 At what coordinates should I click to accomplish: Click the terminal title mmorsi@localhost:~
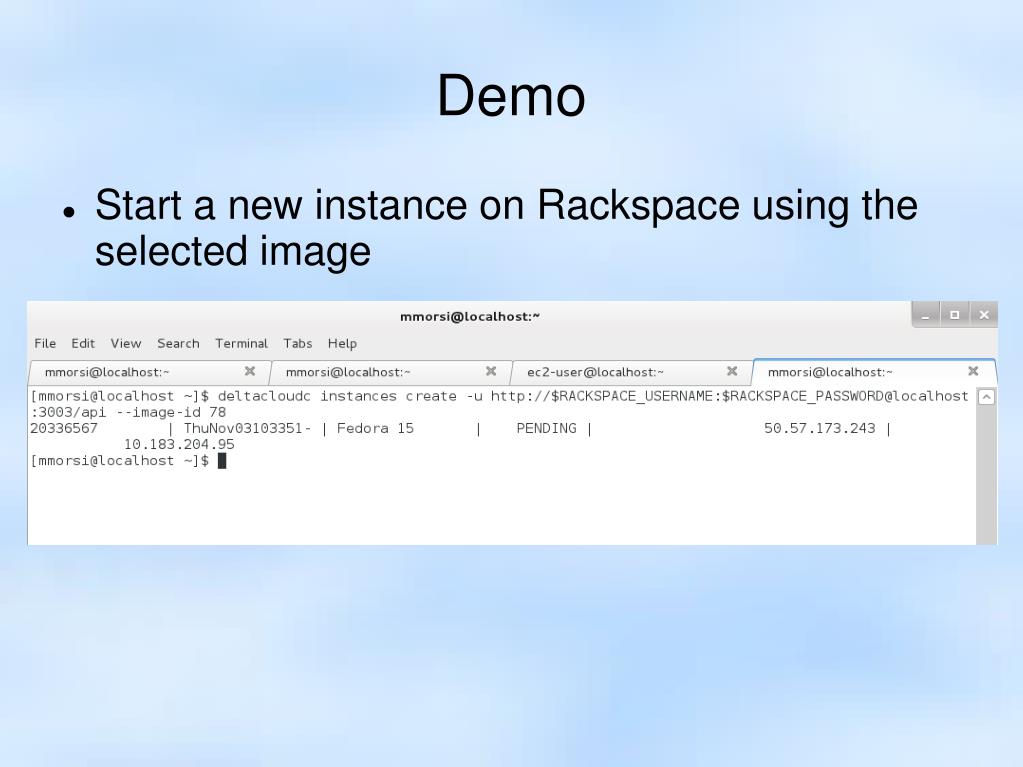[x=470, y=316]
